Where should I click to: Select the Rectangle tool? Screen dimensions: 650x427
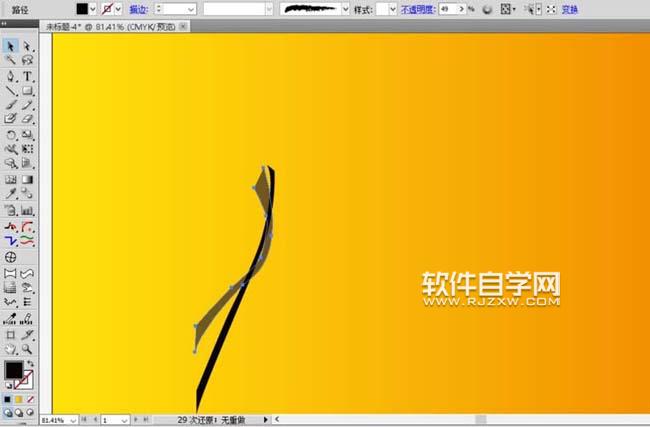27,91
